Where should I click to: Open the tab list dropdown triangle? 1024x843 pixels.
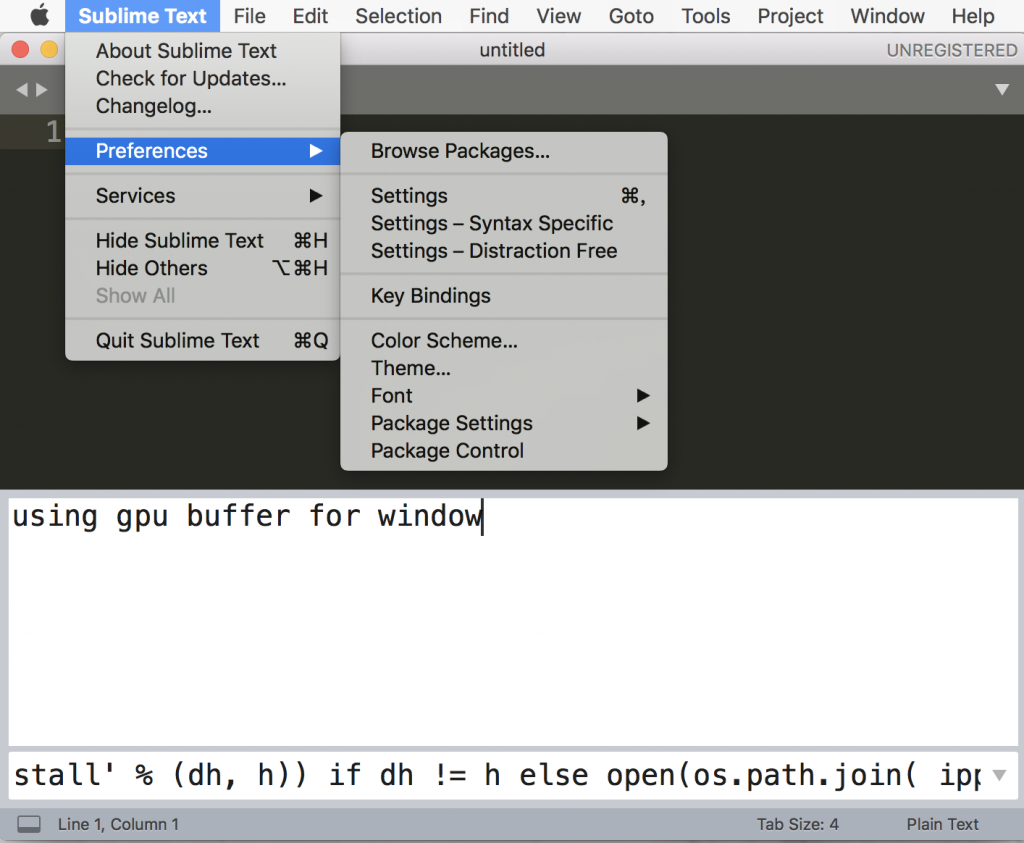tap(1002, 89)
